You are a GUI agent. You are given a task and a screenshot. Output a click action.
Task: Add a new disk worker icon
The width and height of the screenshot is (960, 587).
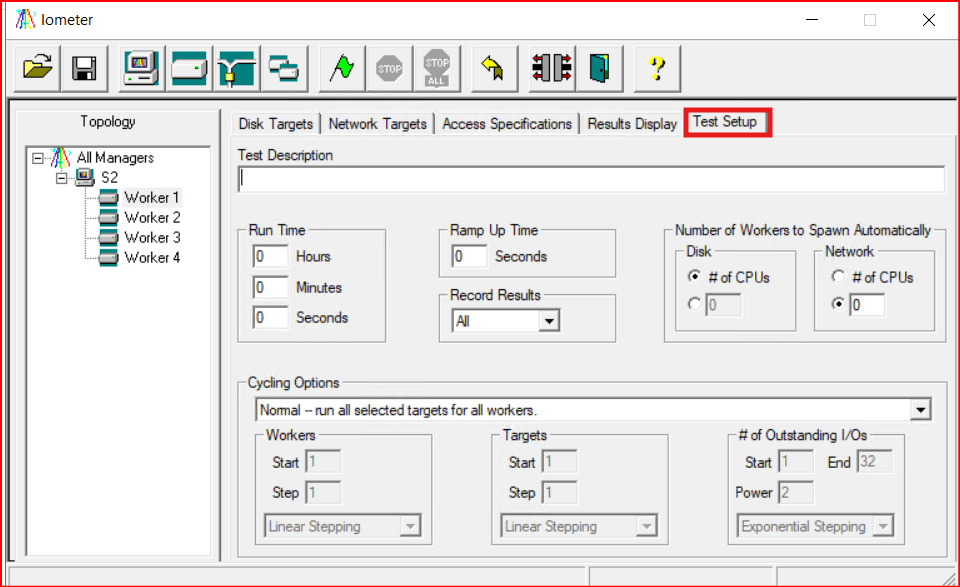click(x=189, y=68)
